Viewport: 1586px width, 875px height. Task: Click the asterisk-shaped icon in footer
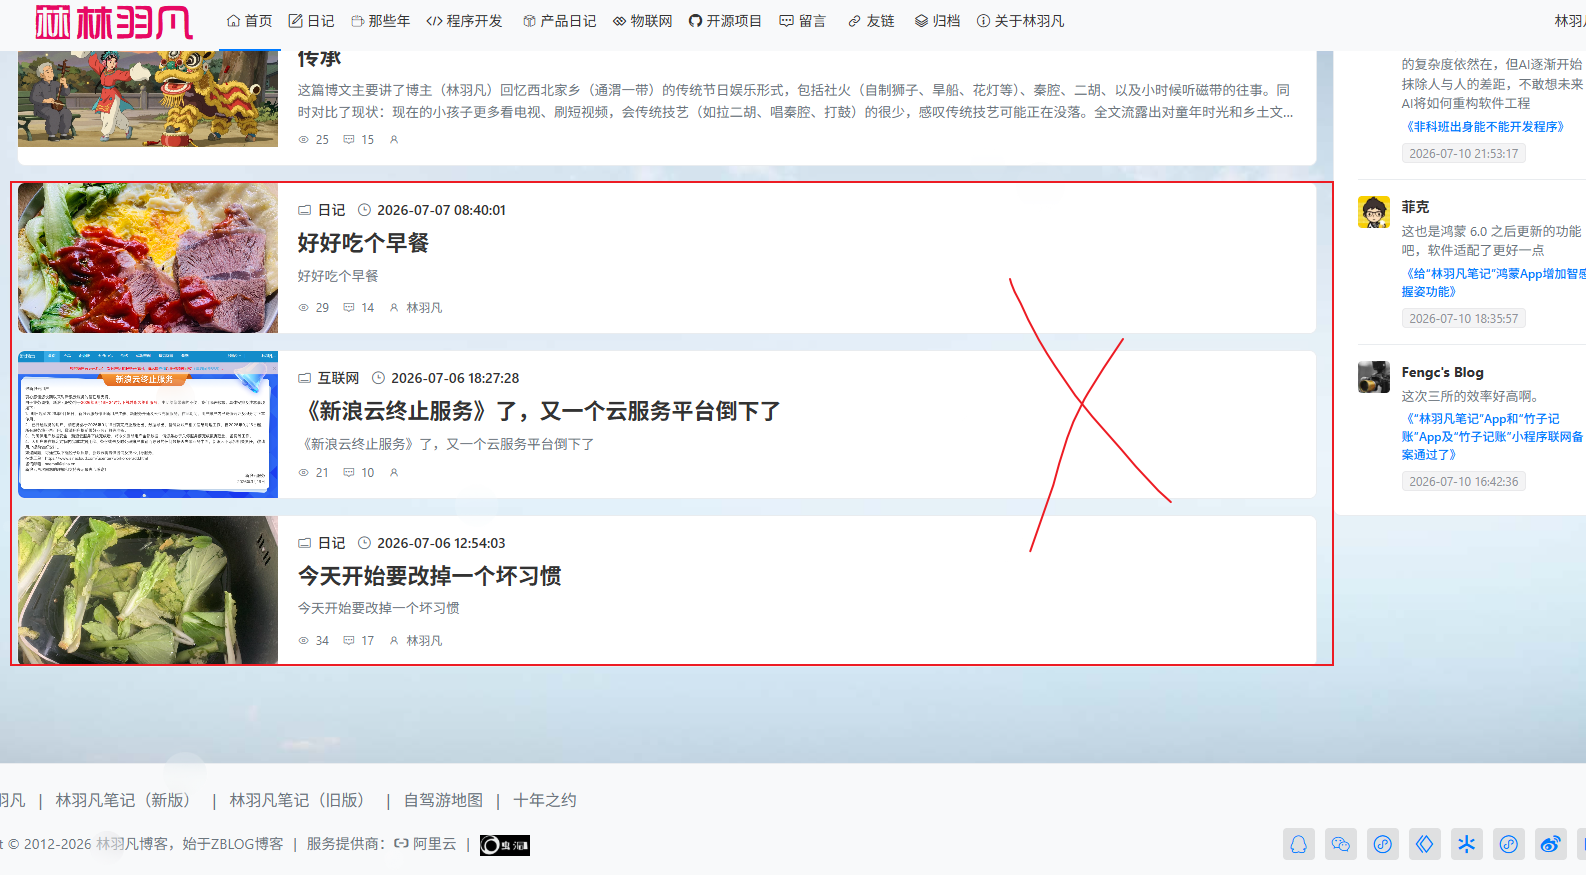[1467, 844]
